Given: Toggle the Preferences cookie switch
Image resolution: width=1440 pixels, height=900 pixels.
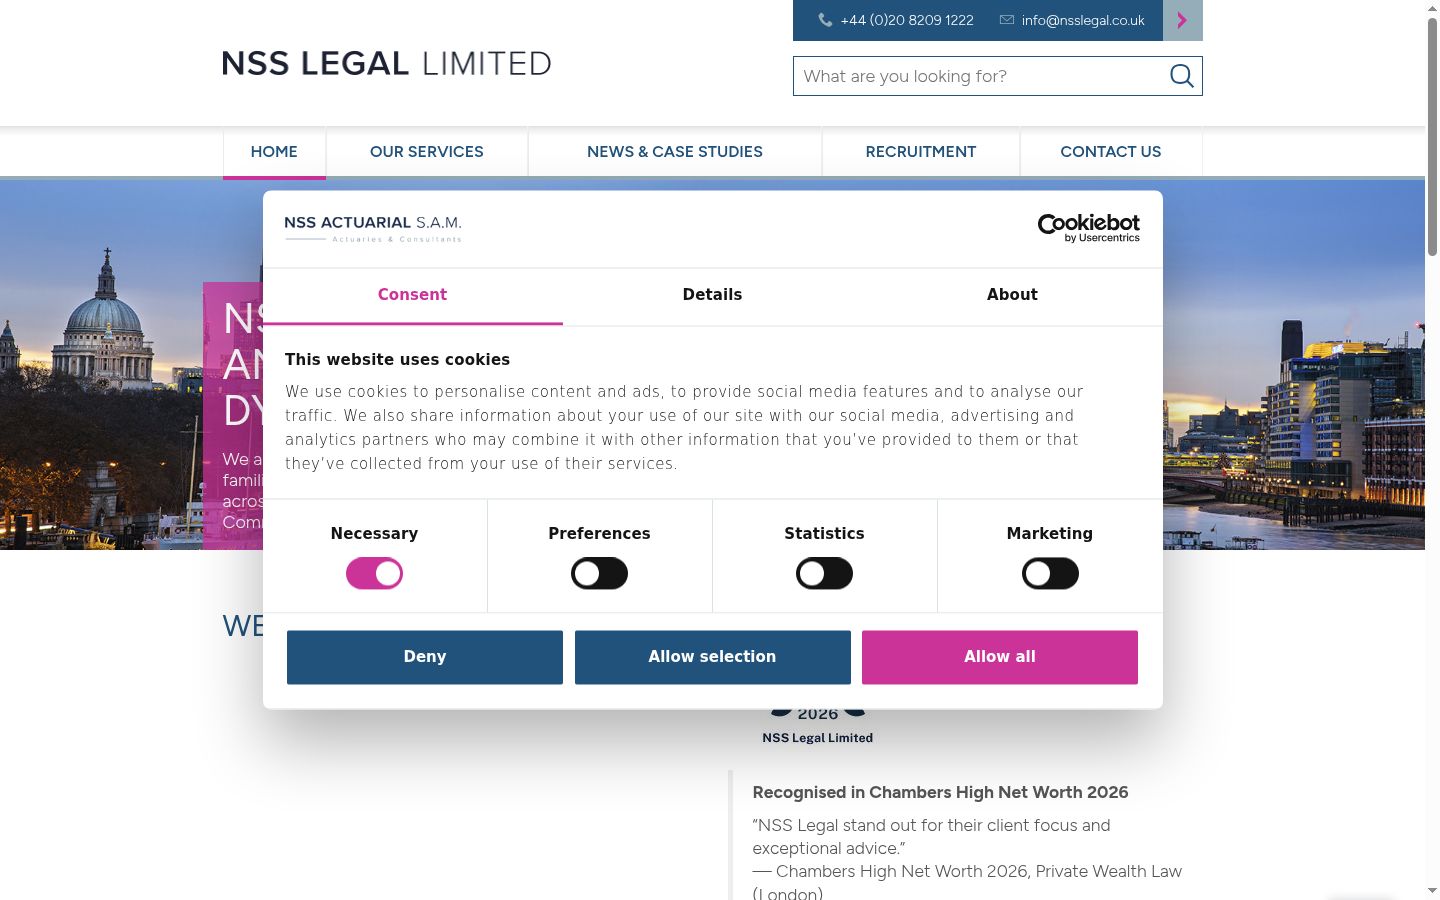Looking at the screenshot, I should coord(599,573).
